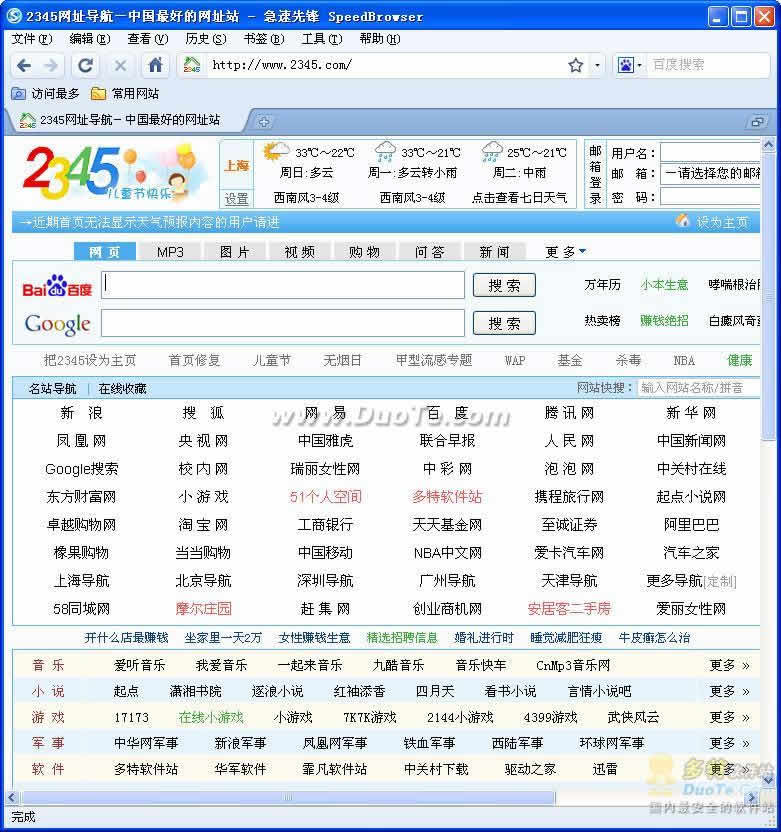Click the SpeedBrowser title bar app icon
The image size is (781, 832).
(x=14, y=16)
